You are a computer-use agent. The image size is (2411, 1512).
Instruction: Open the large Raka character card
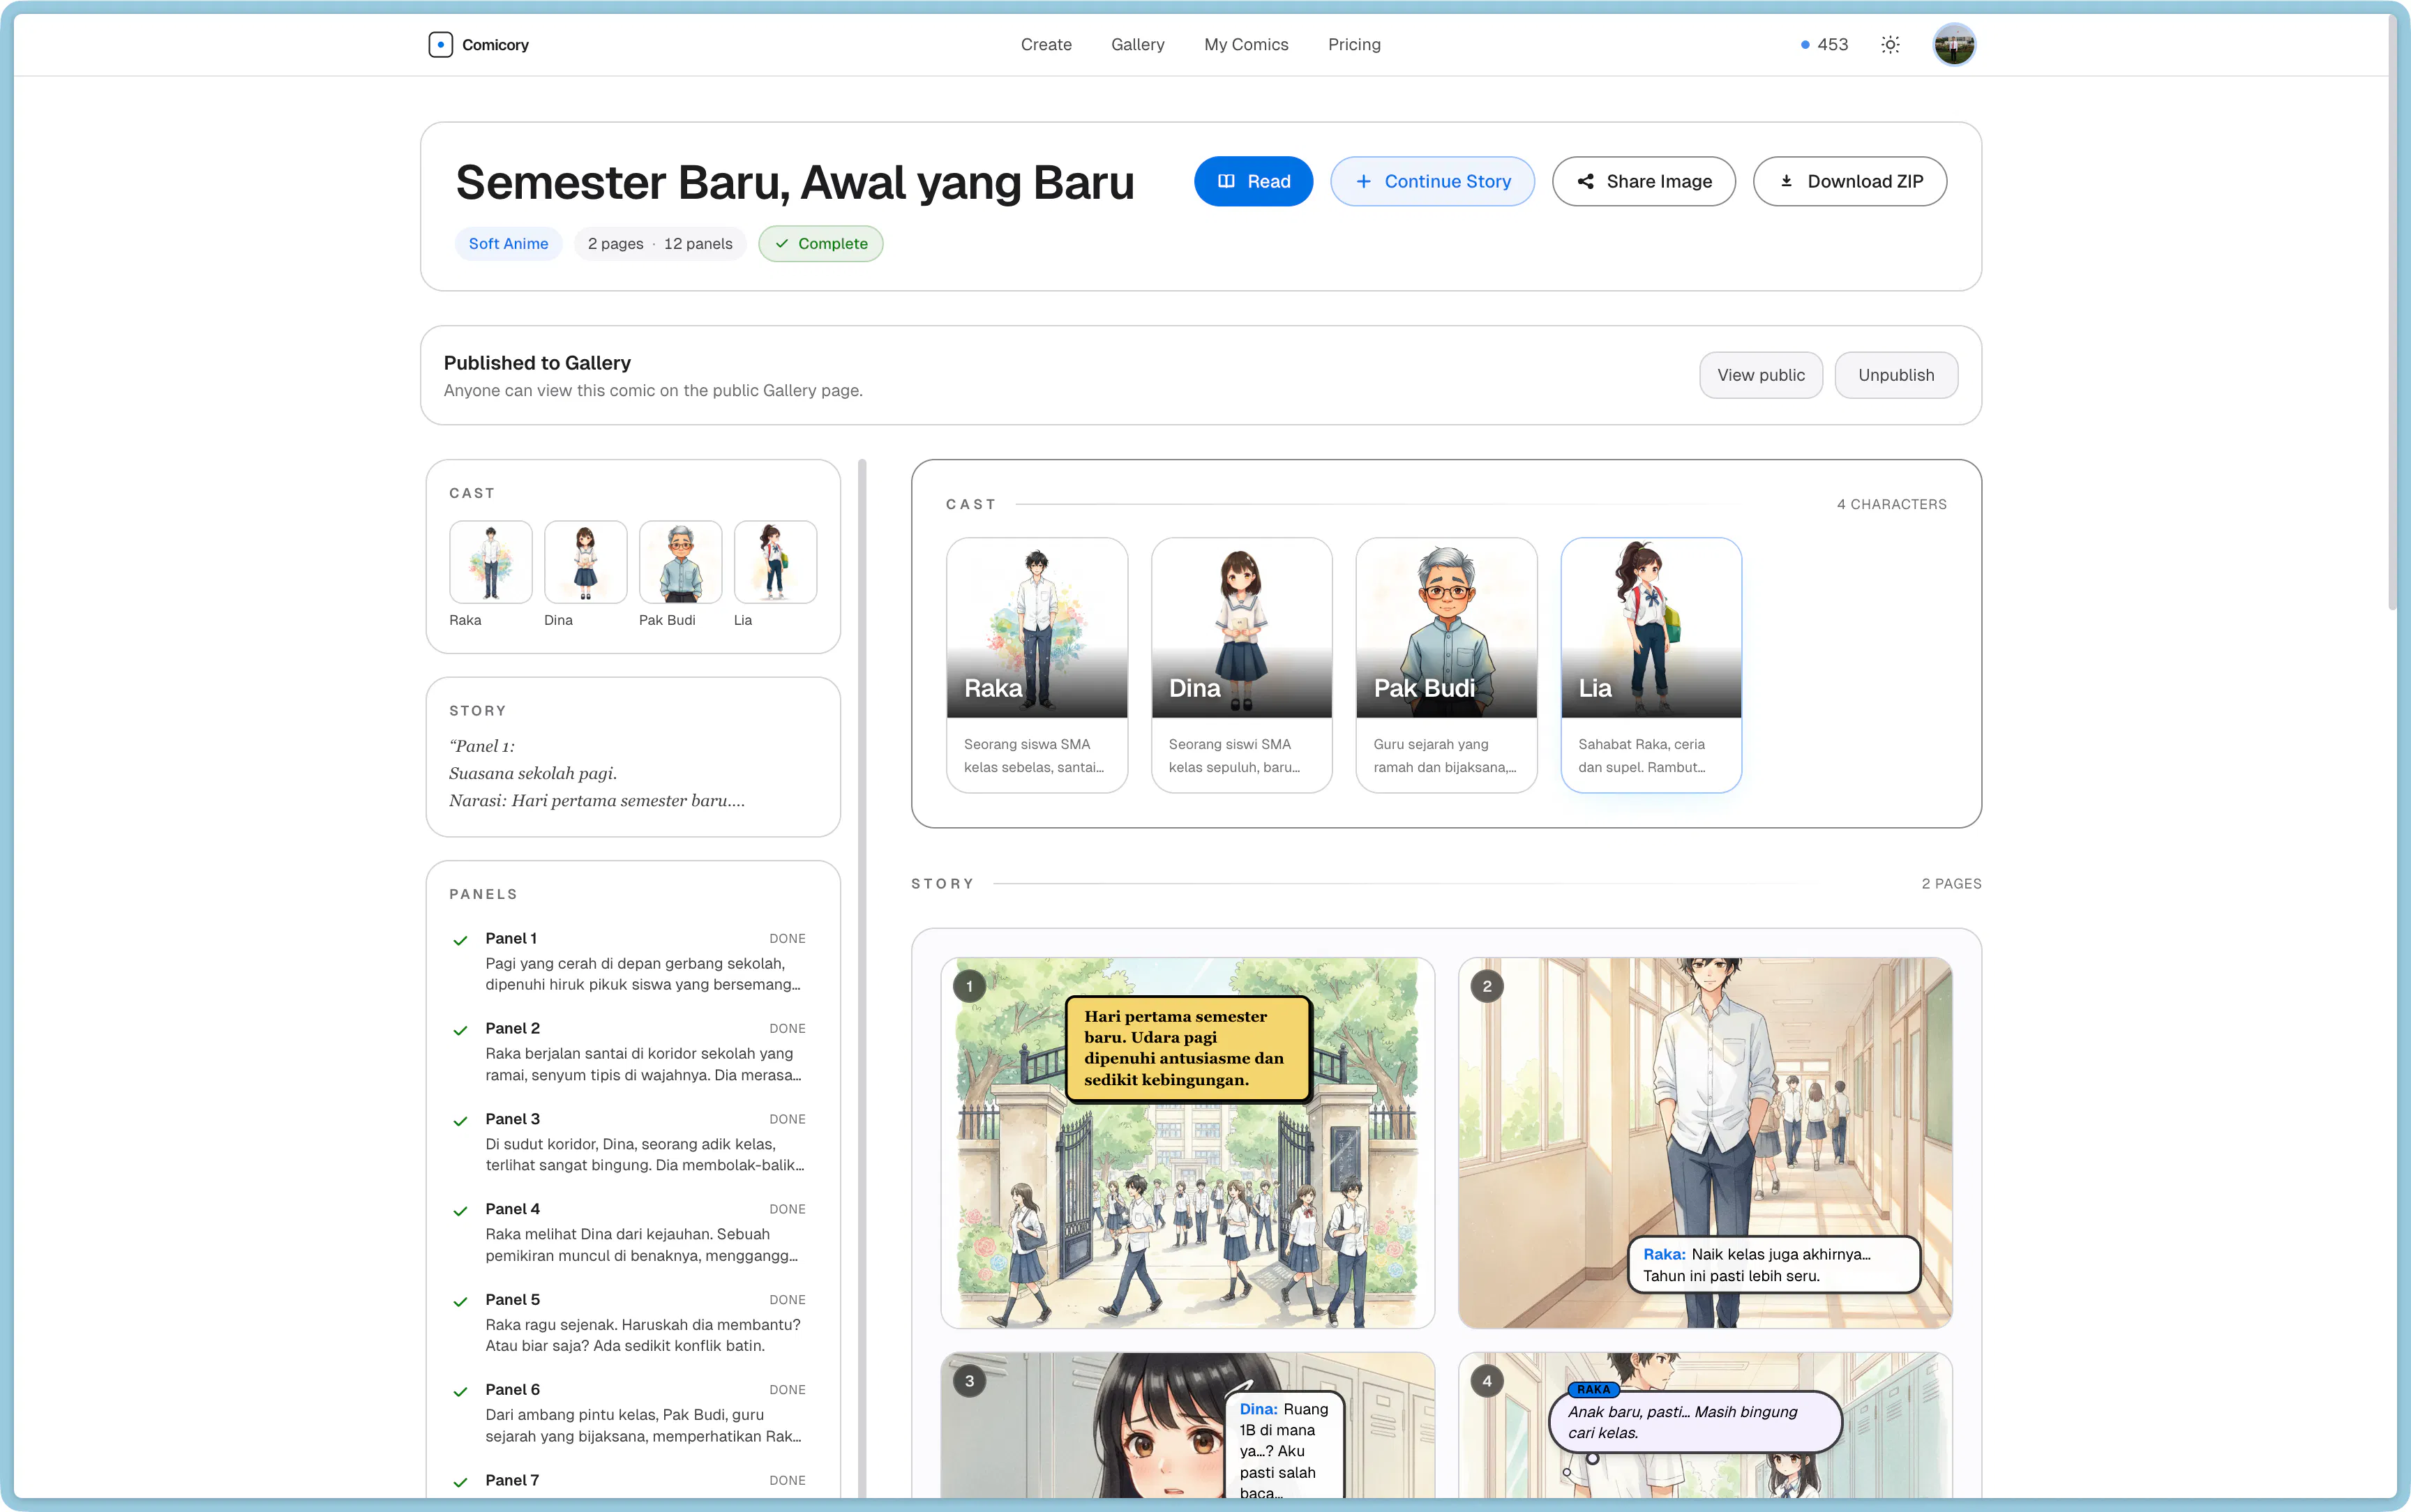pyautogui.click(x=1037, y=665)
